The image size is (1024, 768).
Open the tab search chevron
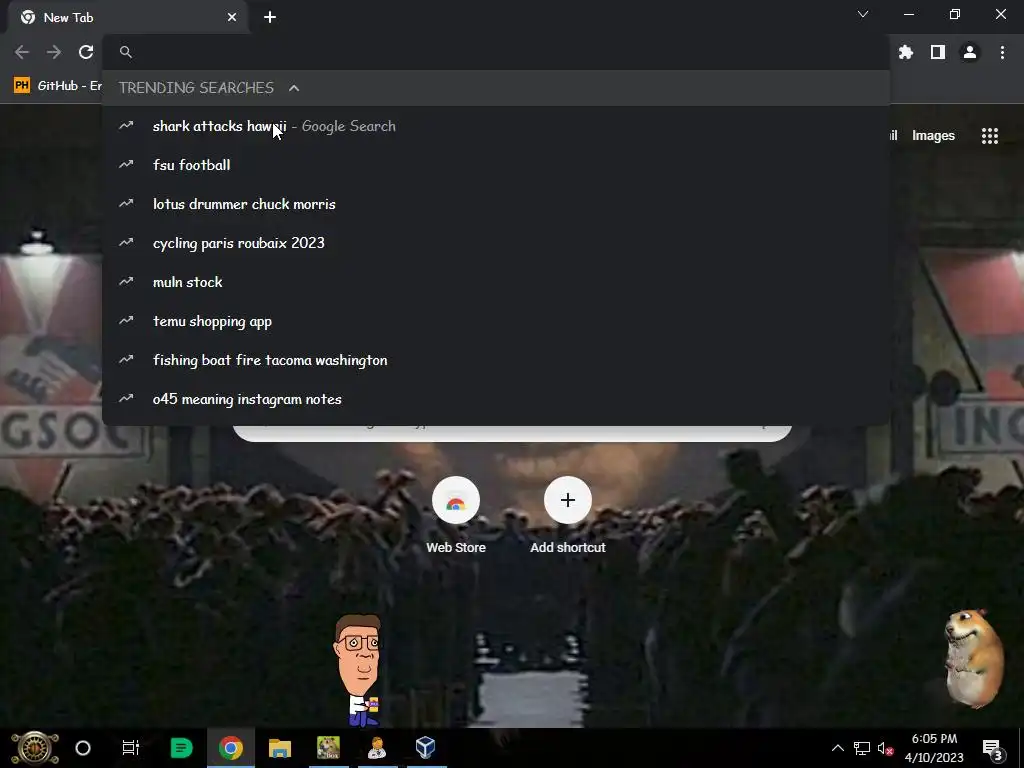pos(863,14)
